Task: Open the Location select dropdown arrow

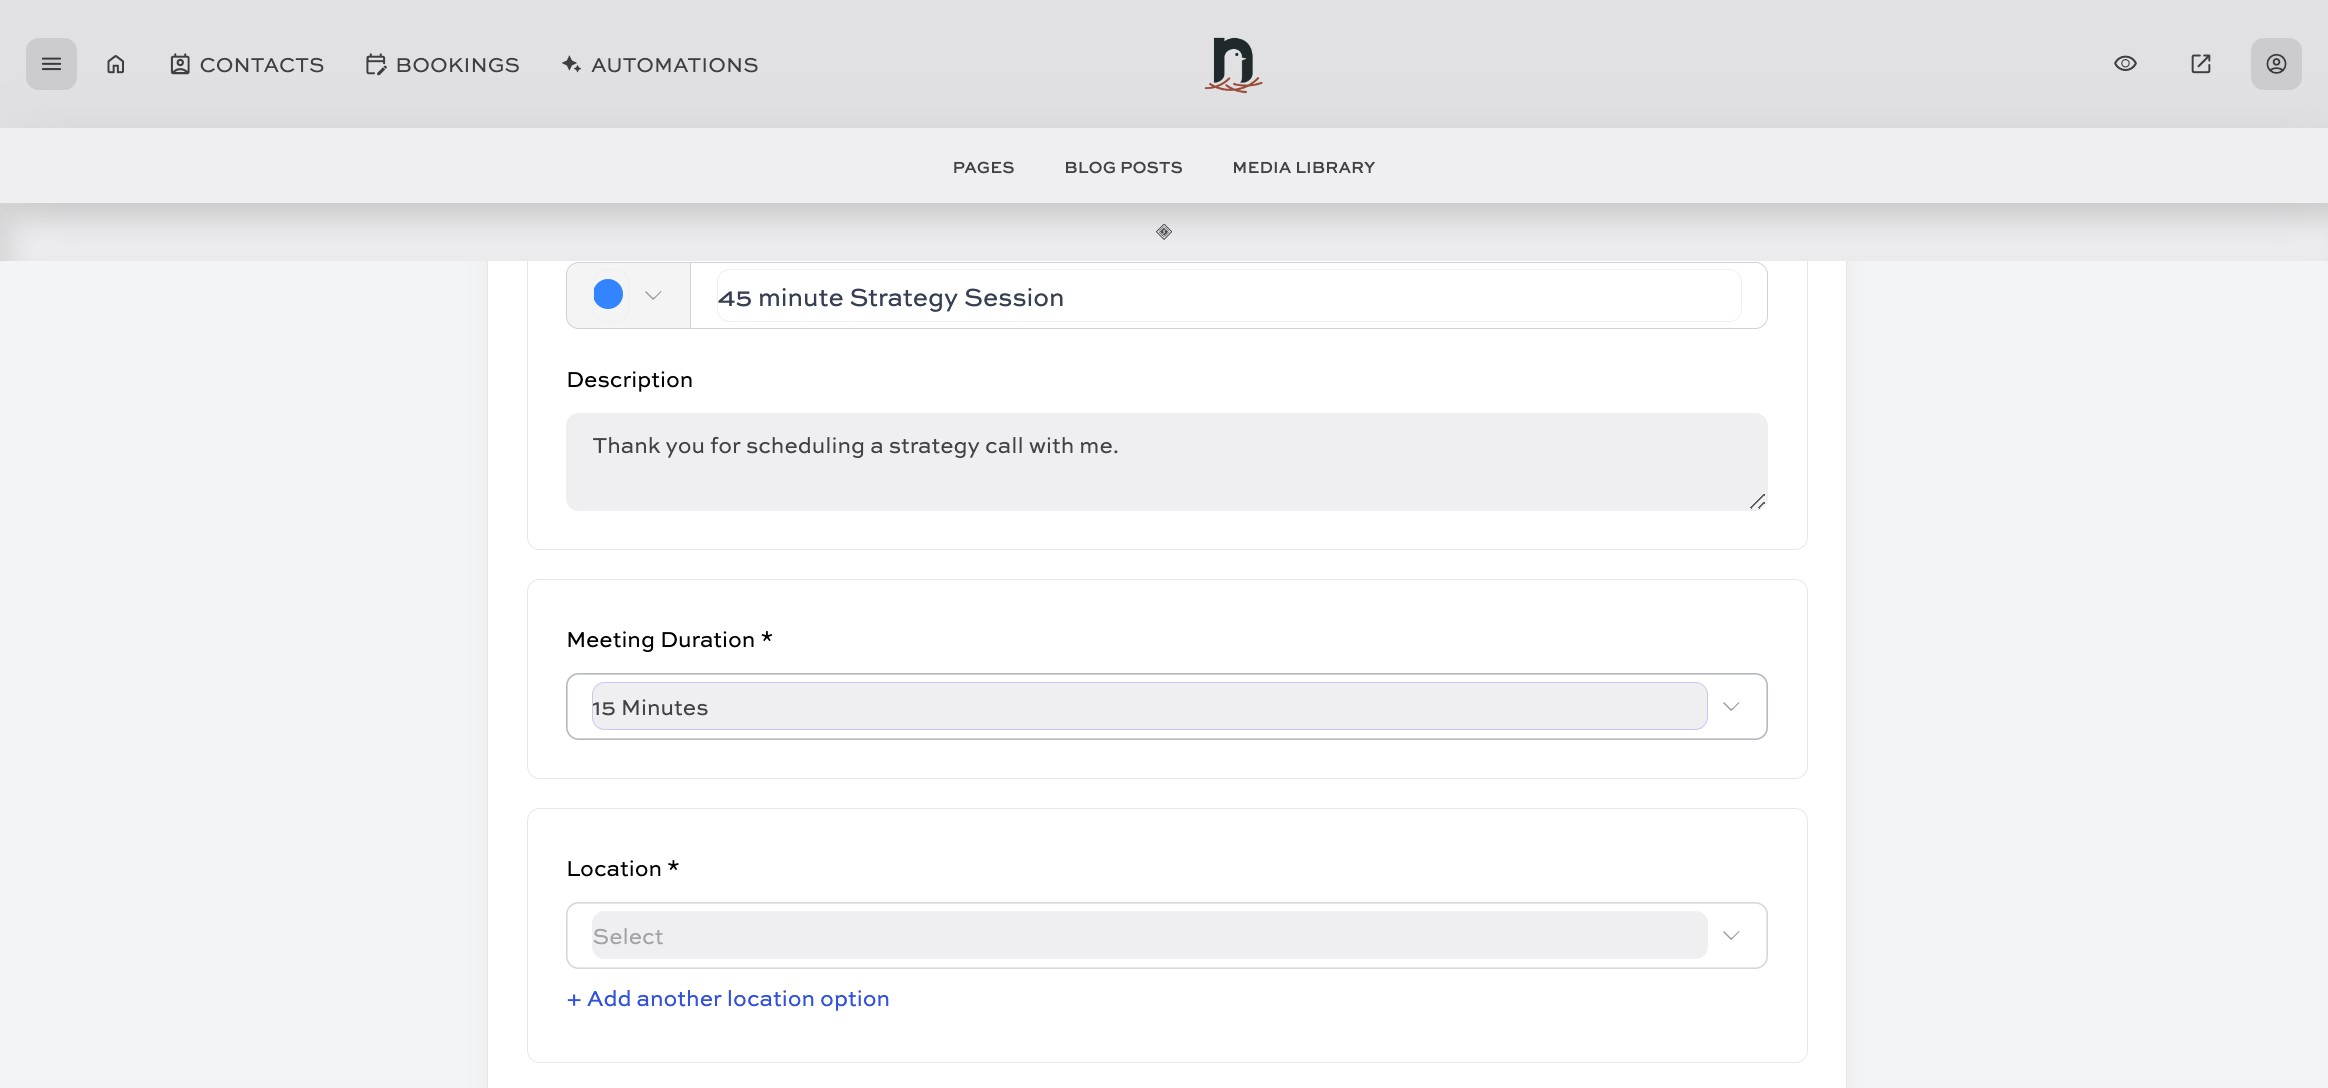Action: coord(1731,936)
